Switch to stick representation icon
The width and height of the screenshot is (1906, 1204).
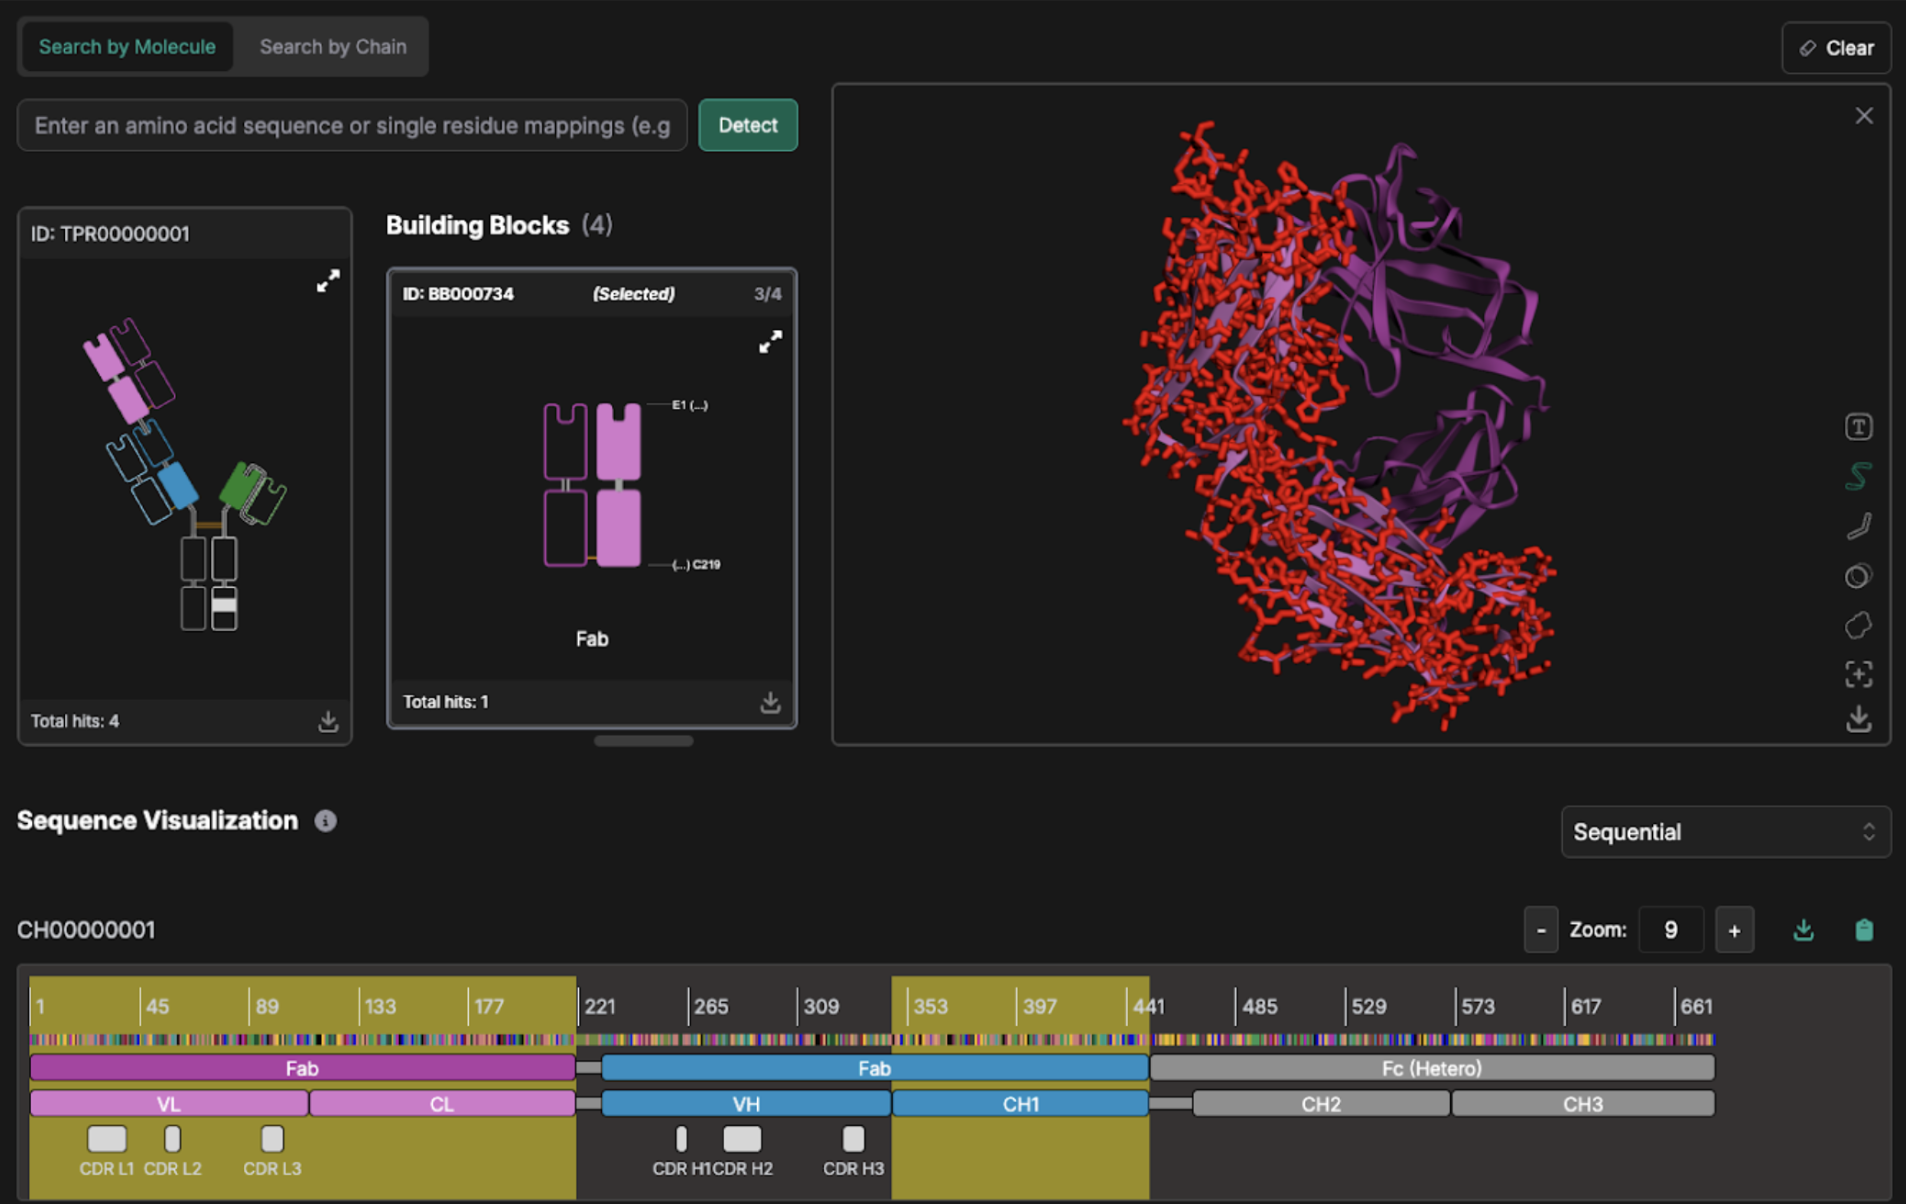tap(1858, 526)
